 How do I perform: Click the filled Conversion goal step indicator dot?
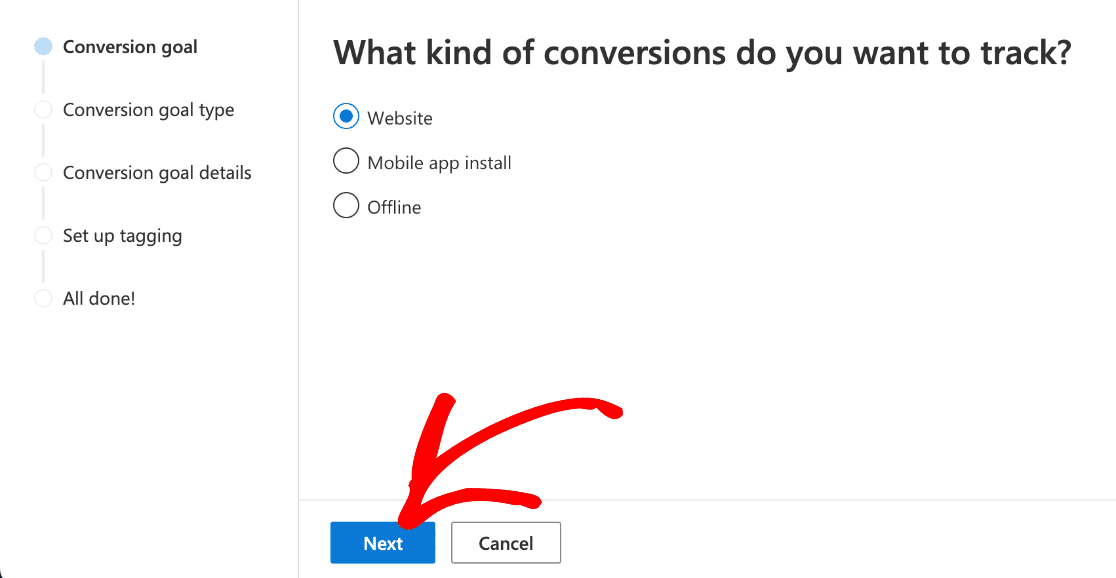[x=43, y=46]
